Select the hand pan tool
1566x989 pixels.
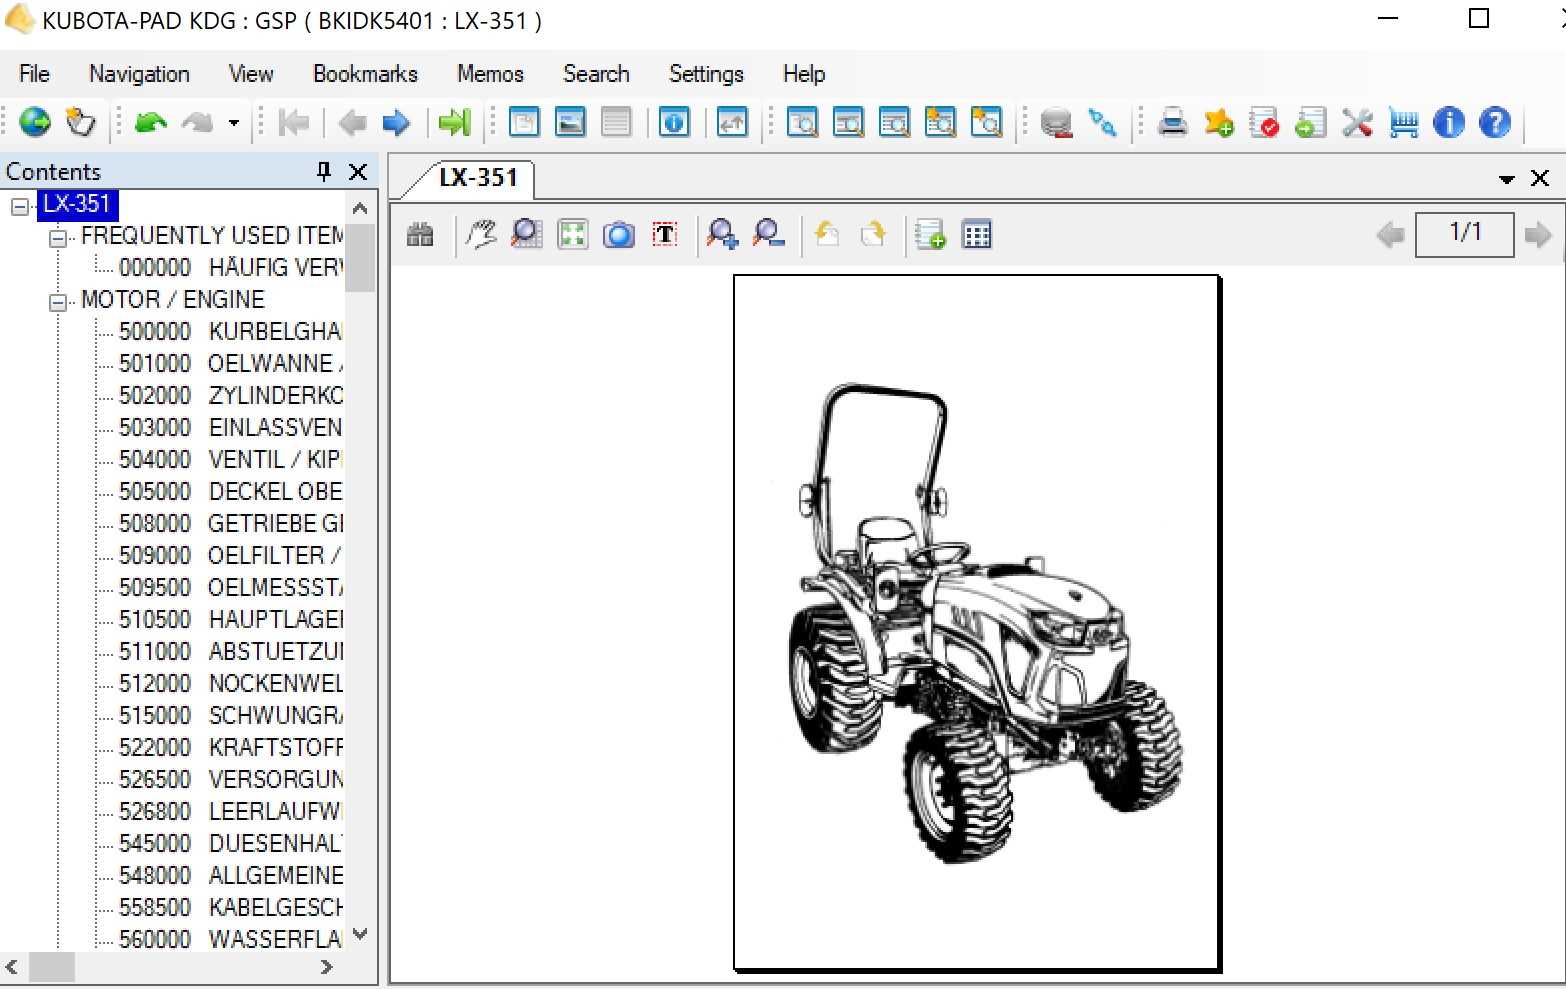click(481, 235)
